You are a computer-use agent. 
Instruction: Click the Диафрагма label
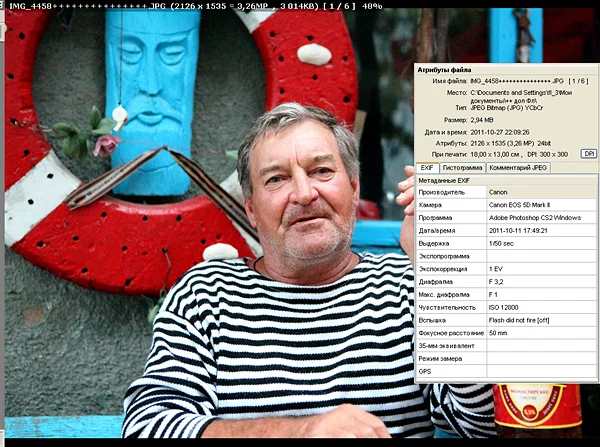[435, 282]
